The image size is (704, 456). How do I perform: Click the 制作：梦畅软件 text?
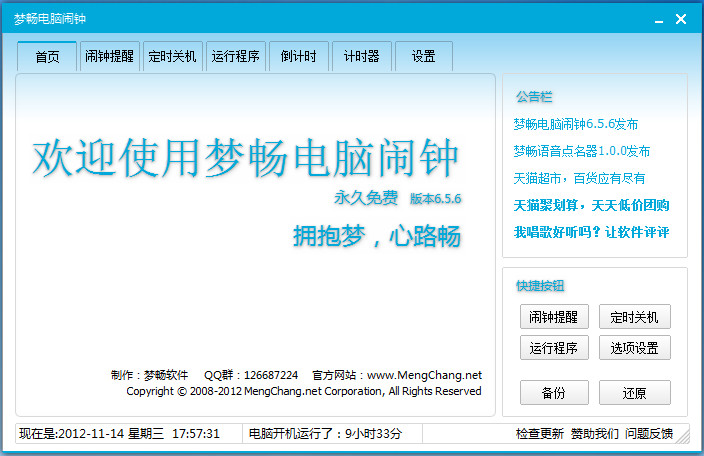pyautogui.click(x=150, y=375)
